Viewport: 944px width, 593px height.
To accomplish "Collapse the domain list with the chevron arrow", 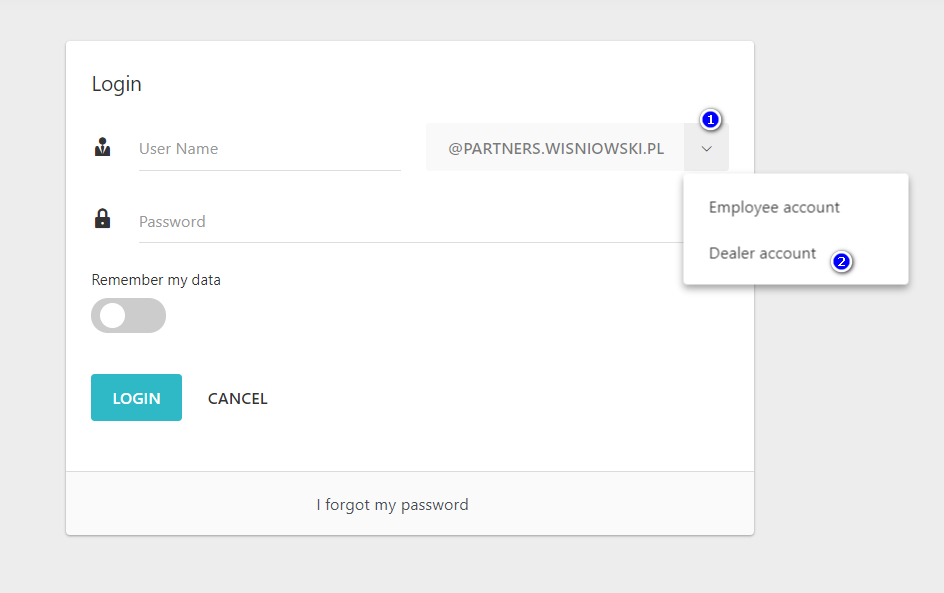I will (707, 148).
